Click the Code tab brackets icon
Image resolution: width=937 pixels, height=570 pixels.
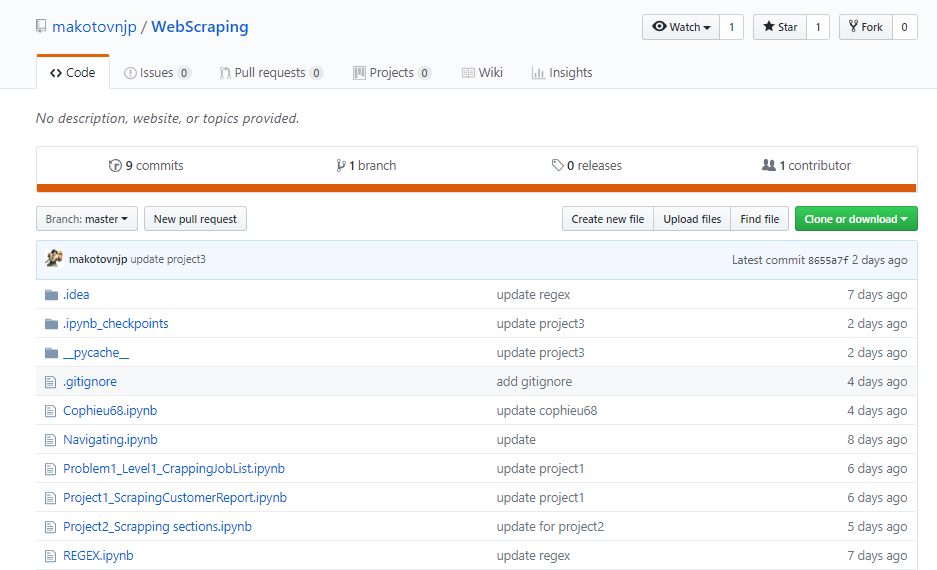tap(56, 73)
